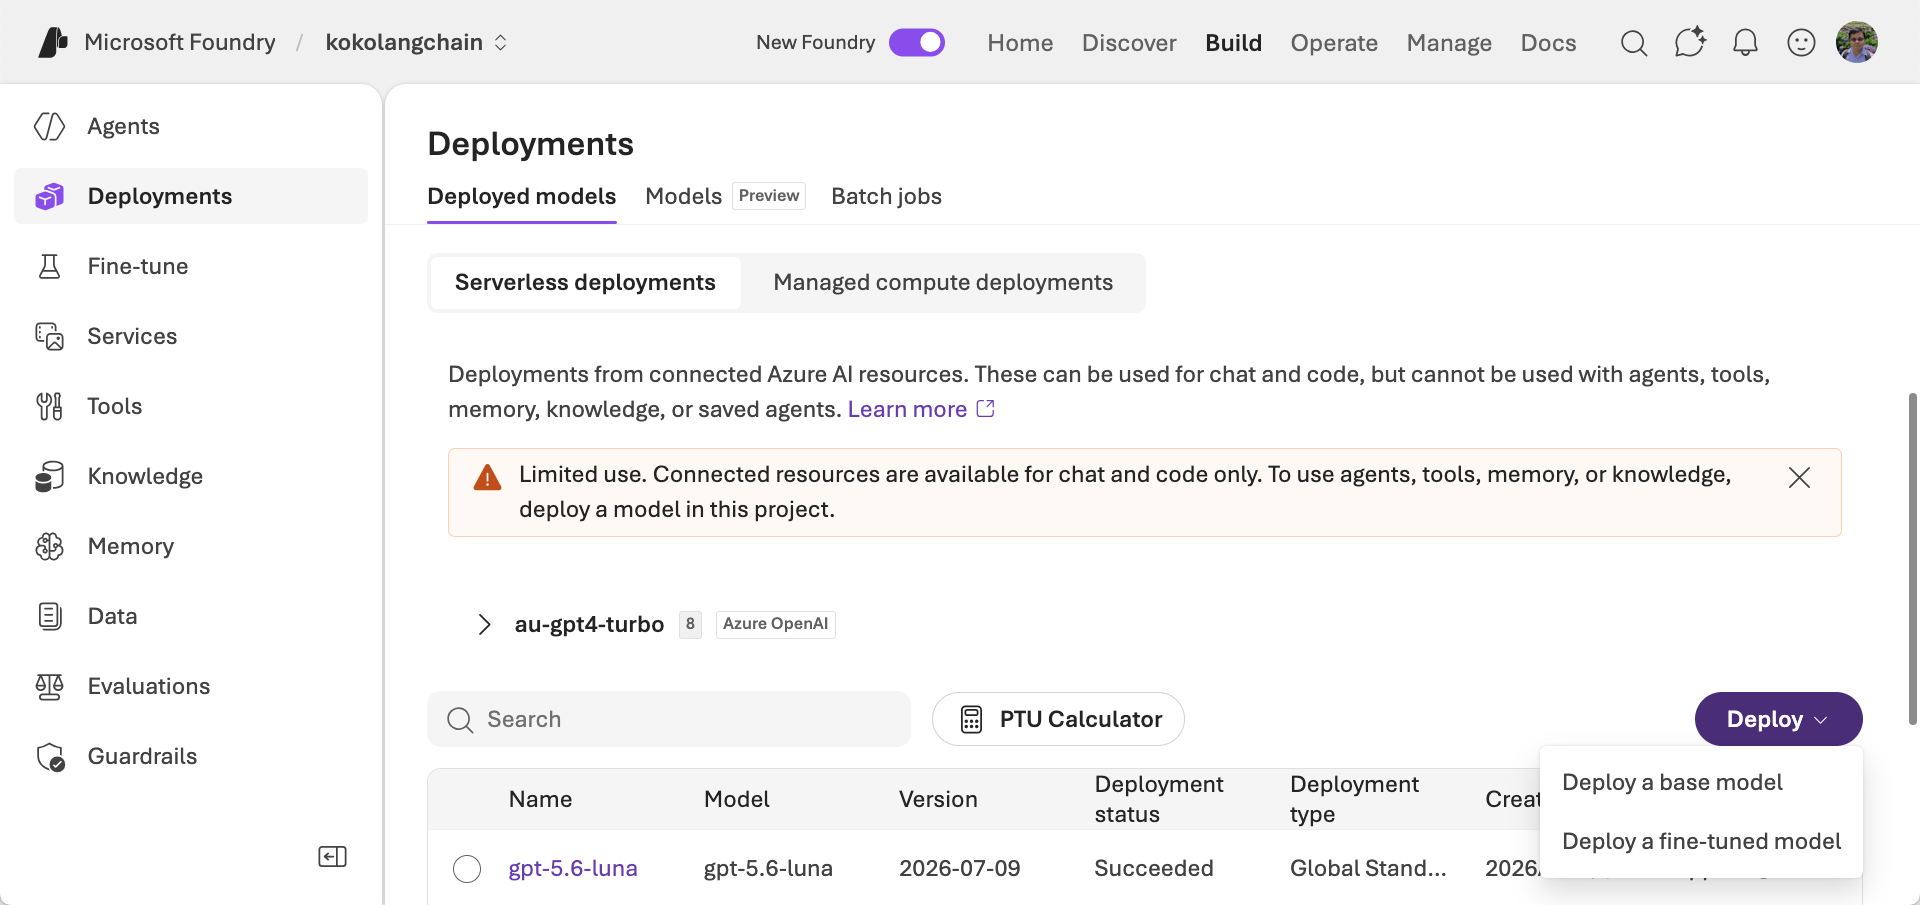
Task: Open Docs in top navigation
Action: 1548,42
